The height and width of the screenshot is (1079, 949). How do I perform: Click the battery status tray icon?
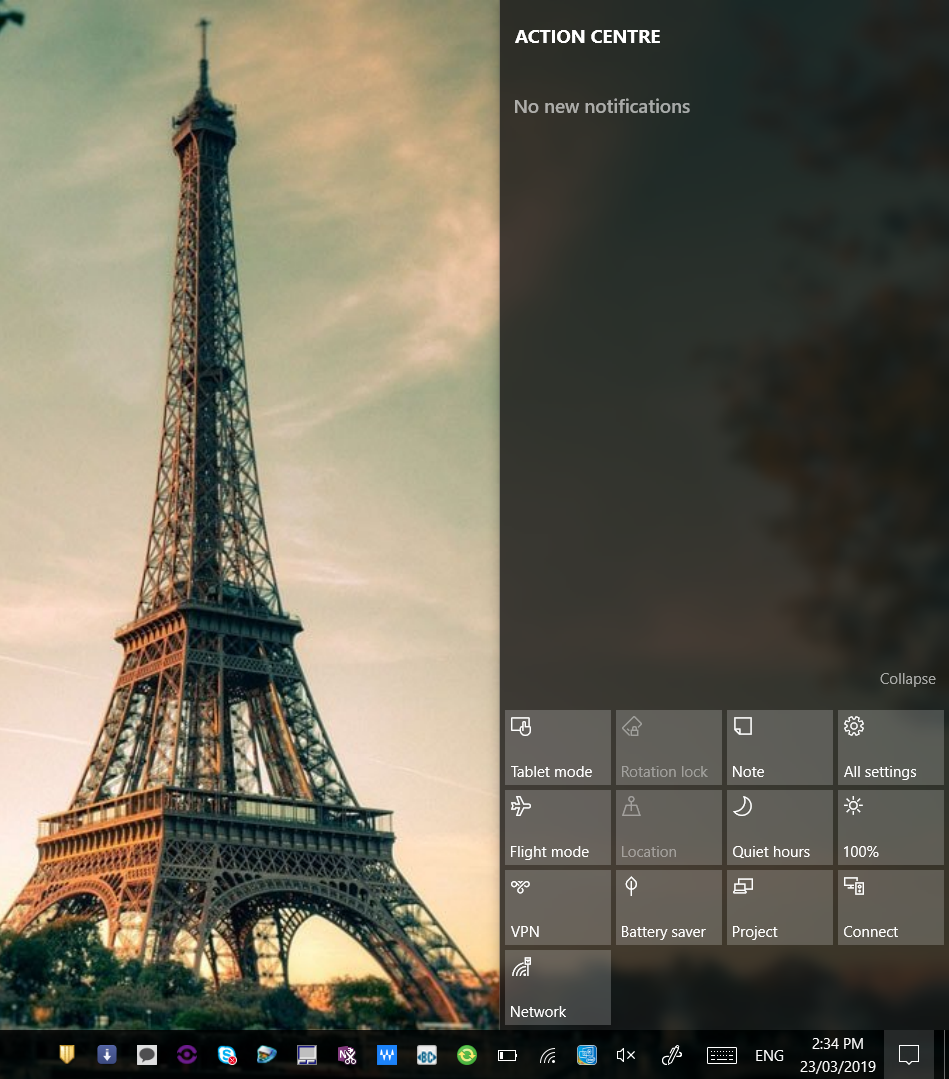pyautogui.click(x=507, y=1055)
